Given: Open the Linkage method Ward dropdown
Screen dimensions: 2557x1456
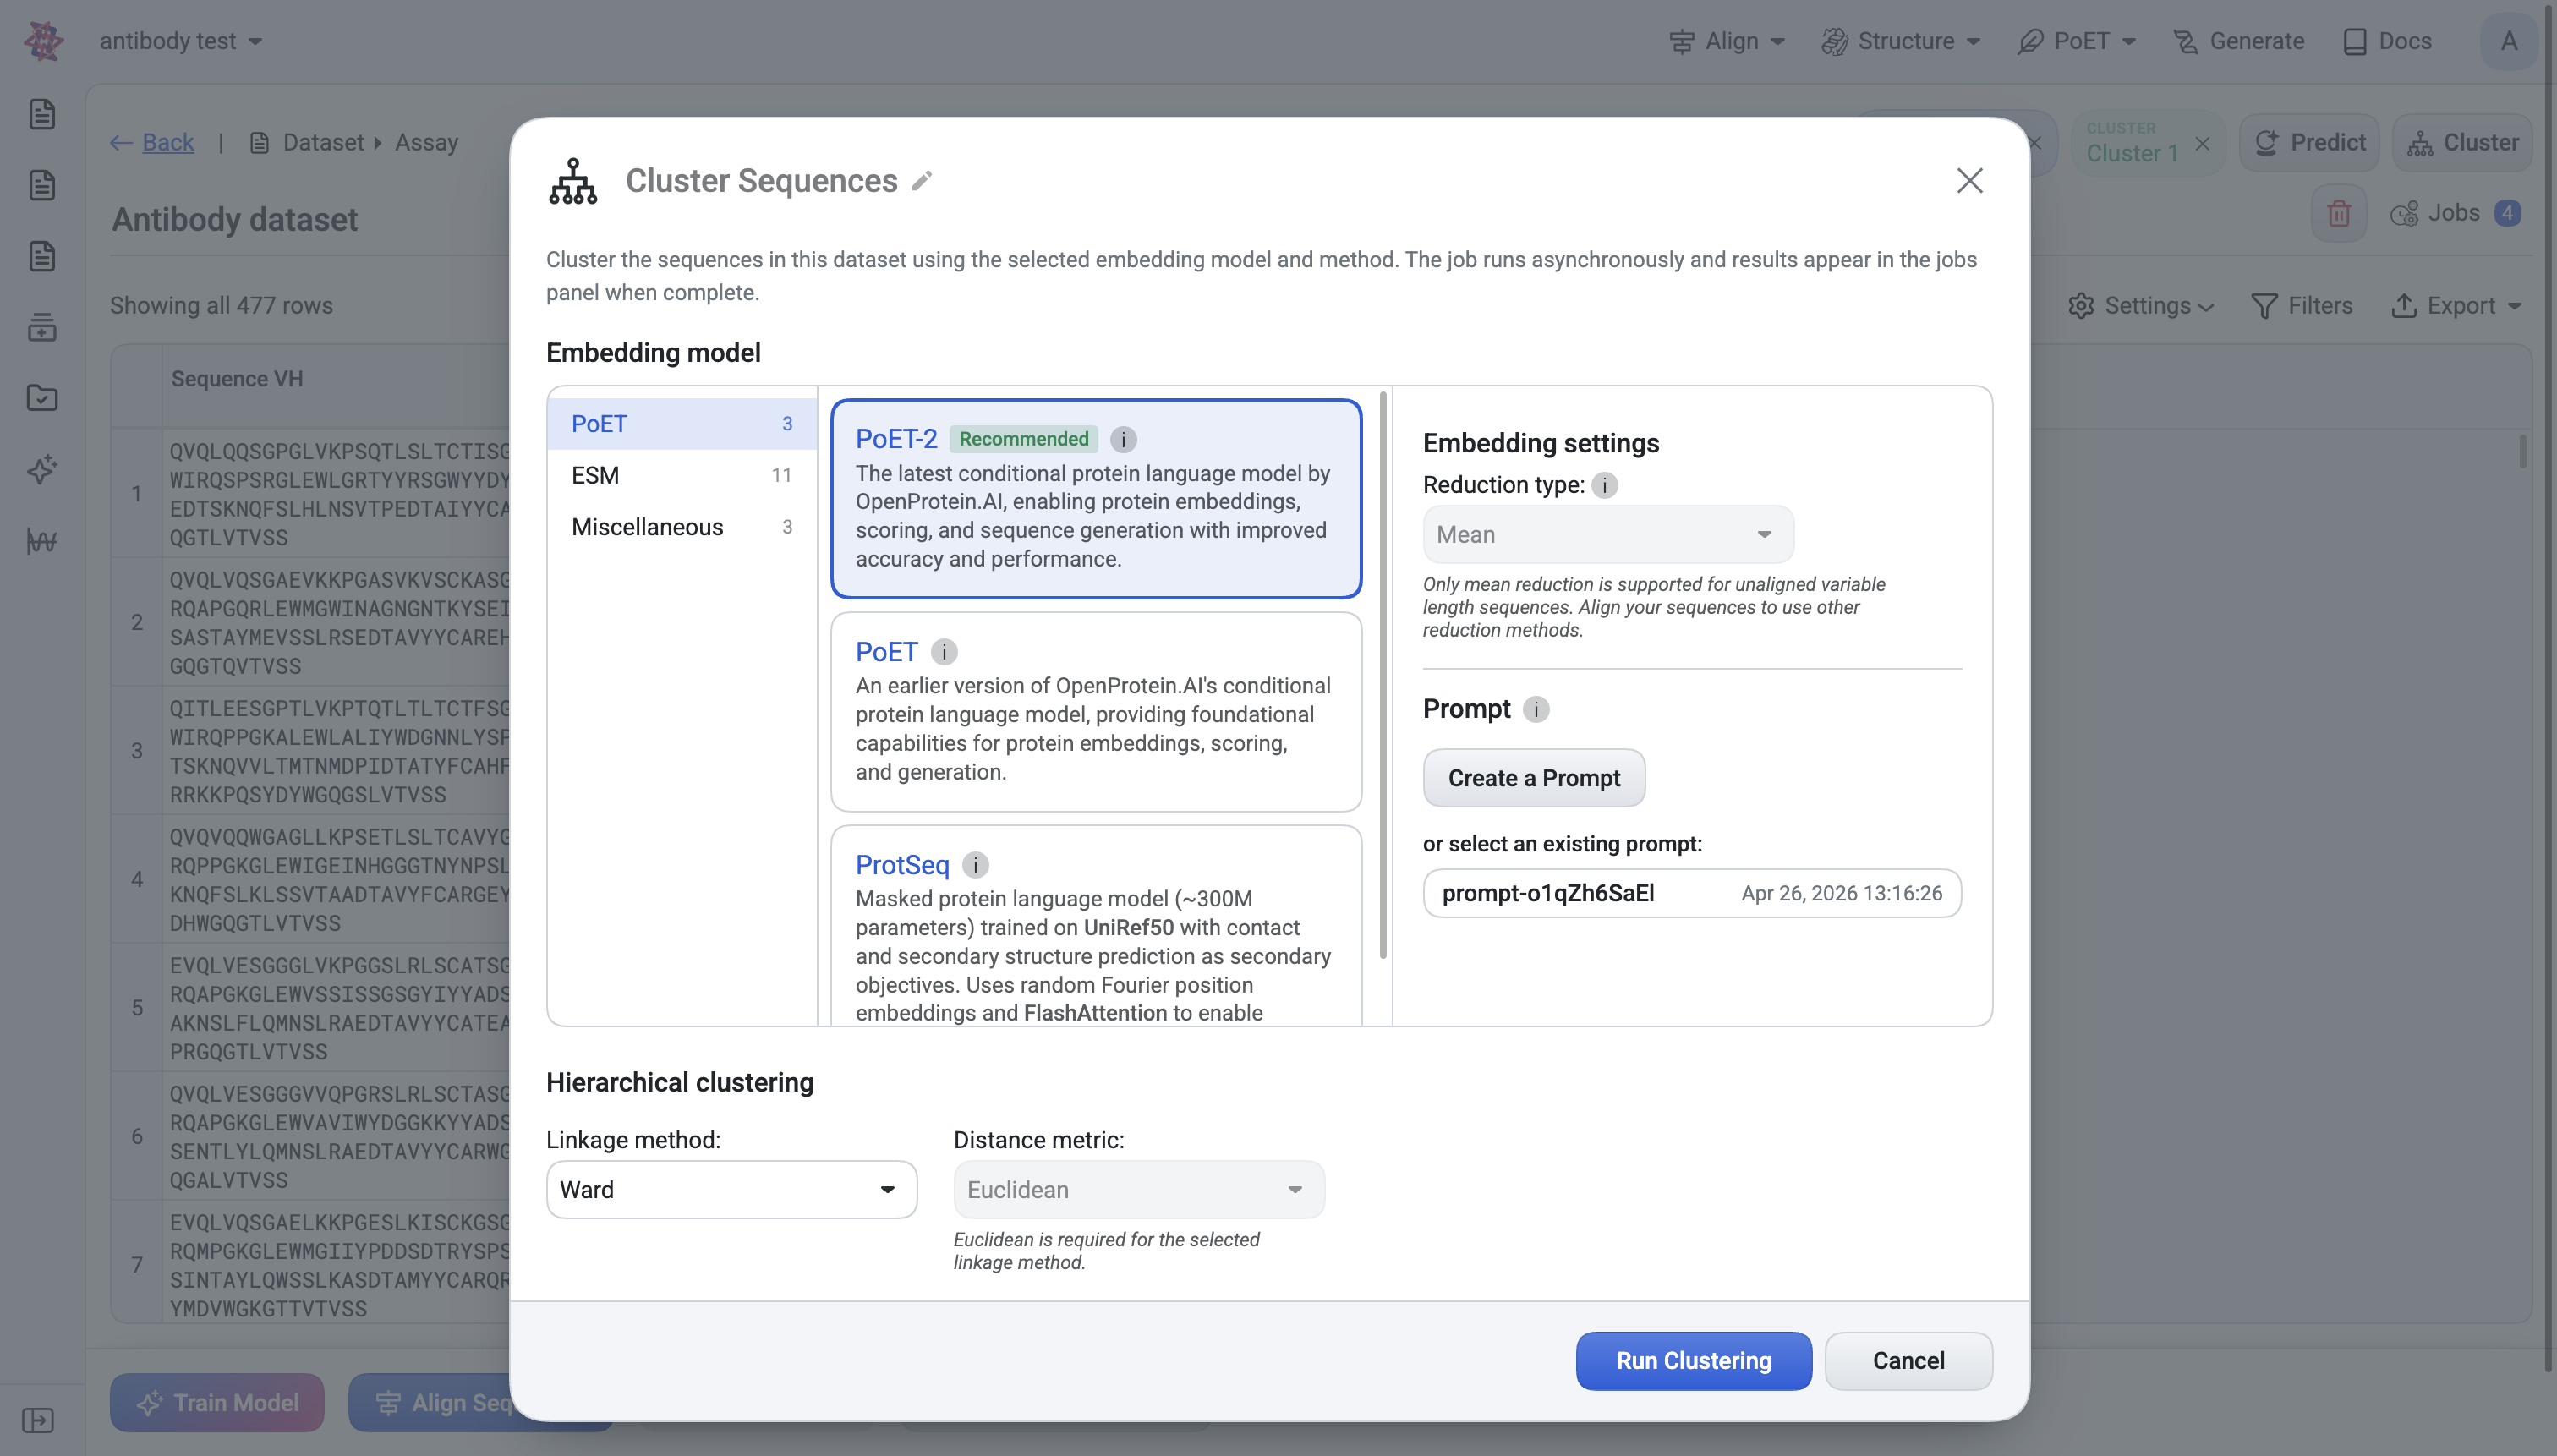Looking at the screenshot, I should click(x=731, y=1190).
